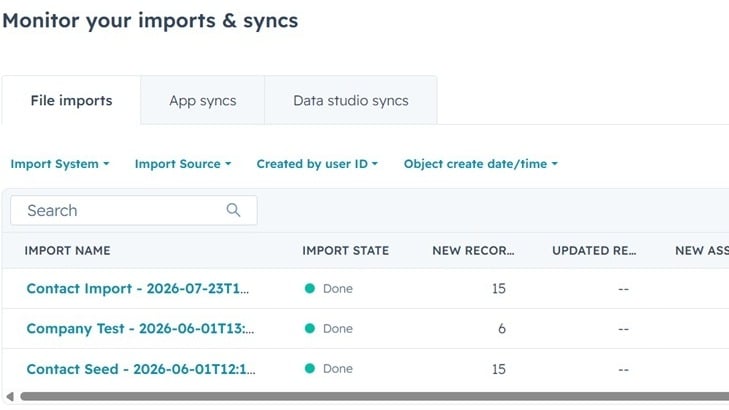Click updated records dashes in Contact Seed row
This screenshot has width=729, height=410.
coord(623,370)
